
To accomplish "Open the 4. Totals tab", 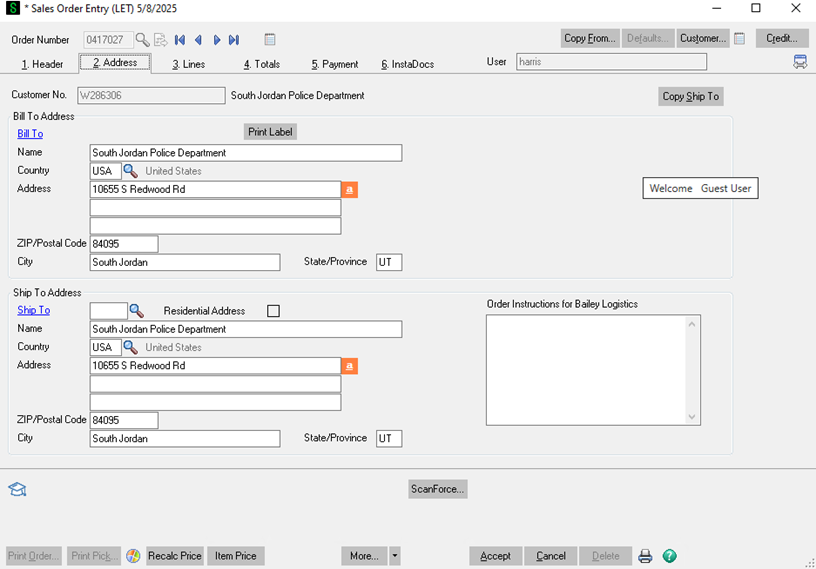I will [x=262, y=64].
